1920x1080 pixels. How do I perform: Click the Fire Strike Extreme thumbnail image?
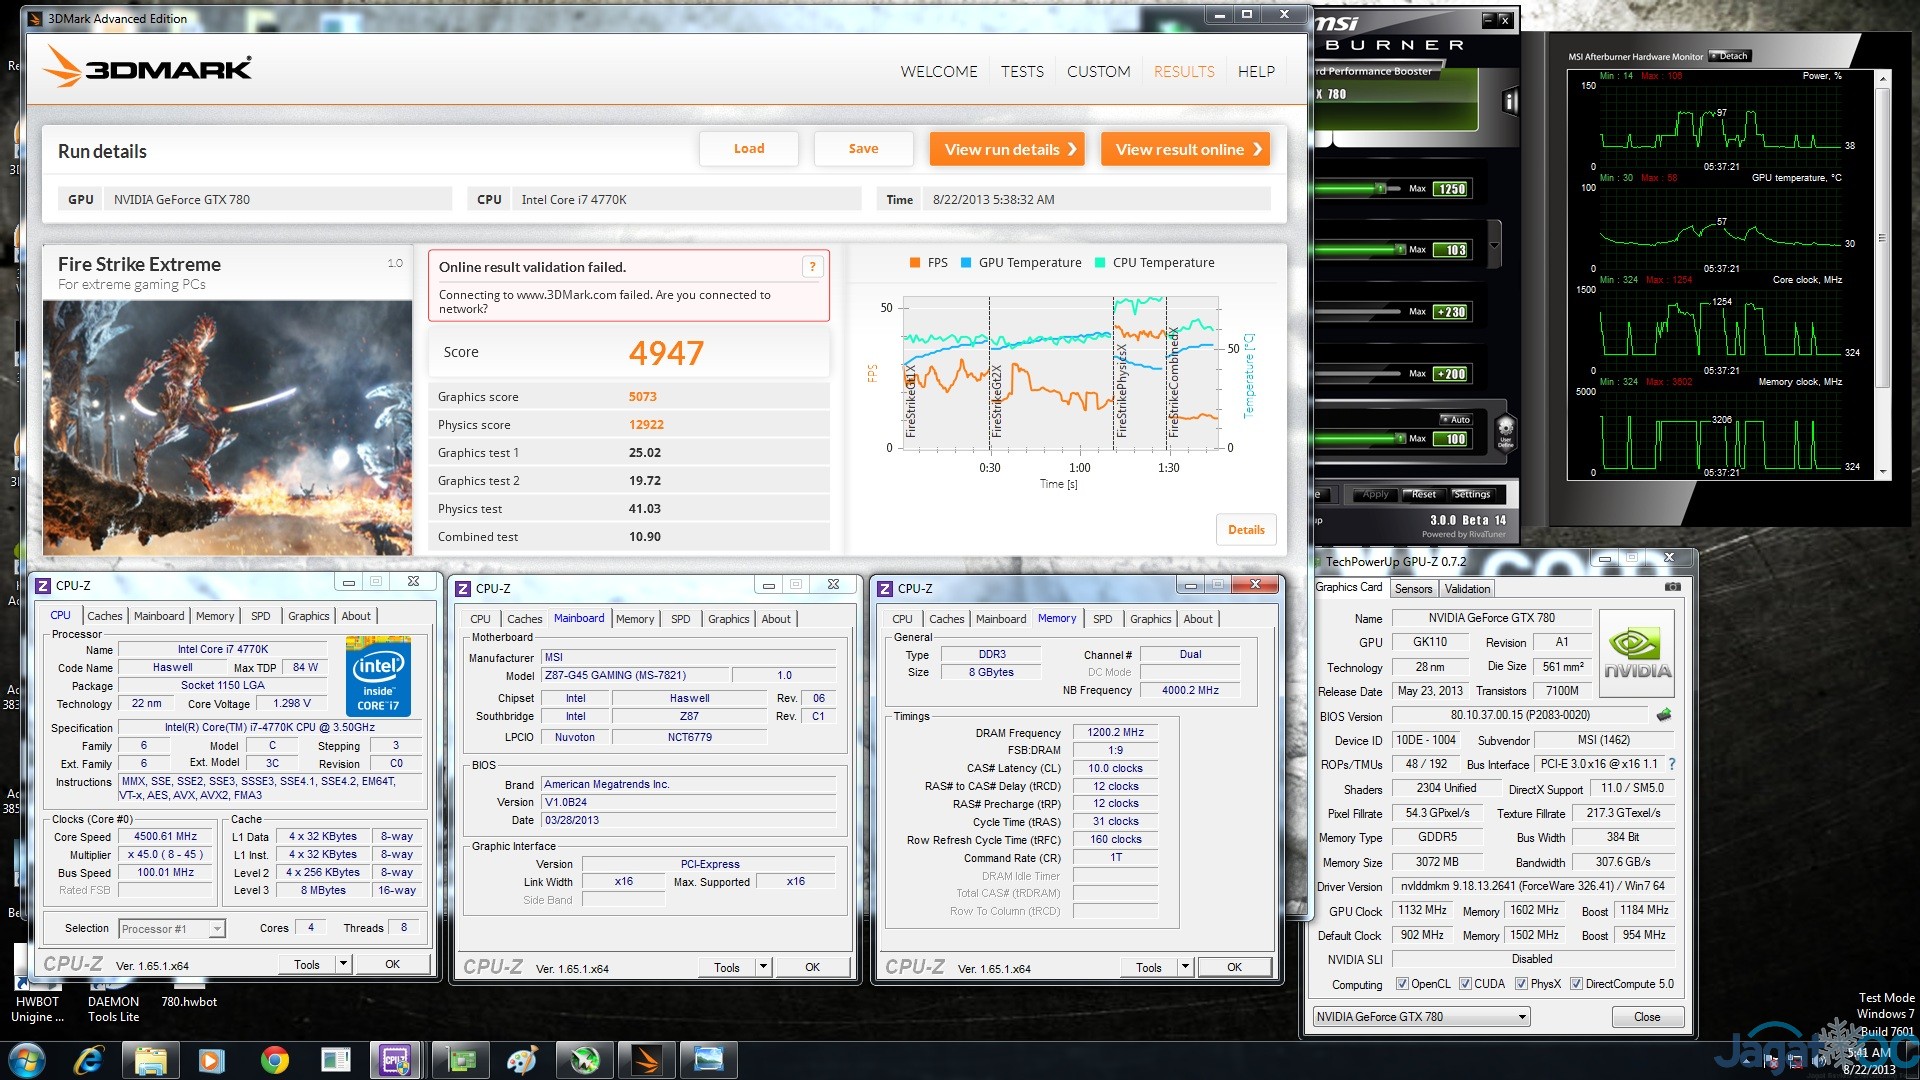(227, 427)
